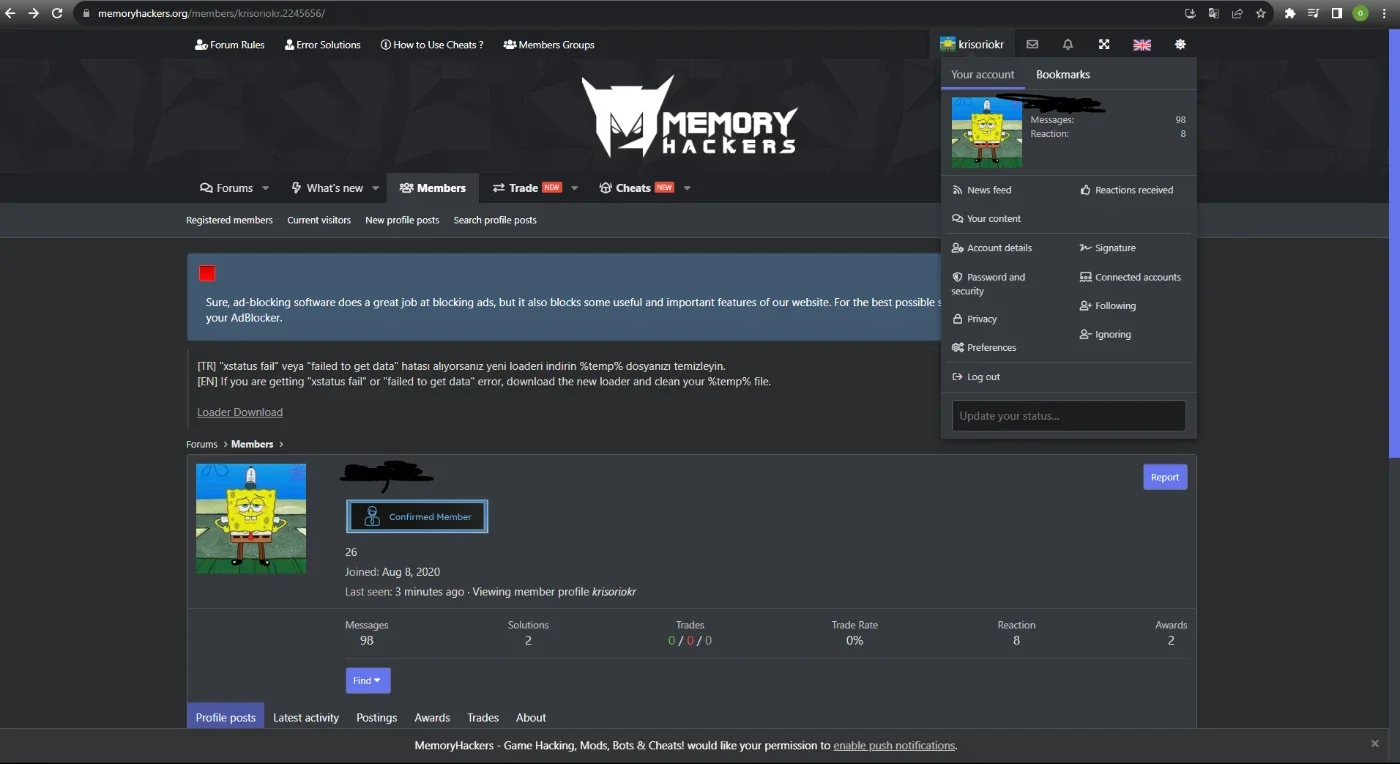
Task: Select the Postings tab
Action: (377, 717)
